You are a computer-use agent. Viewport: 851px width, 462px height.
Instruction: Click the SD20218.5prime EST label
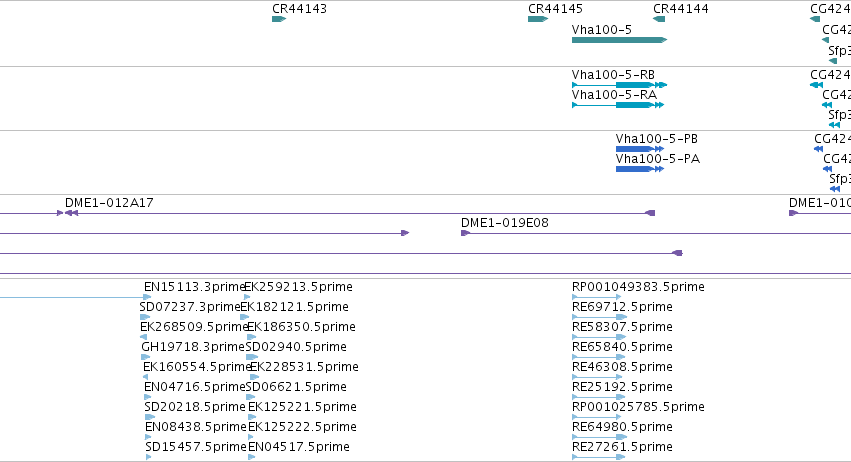click(x=195, y=407)
